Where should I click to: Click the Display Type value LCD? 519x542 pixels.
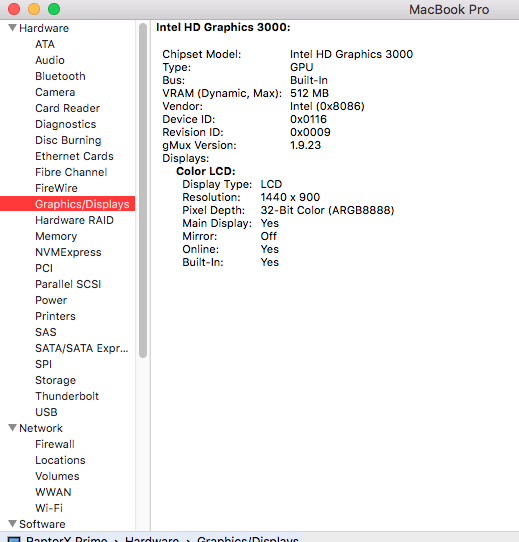point(271,184)
